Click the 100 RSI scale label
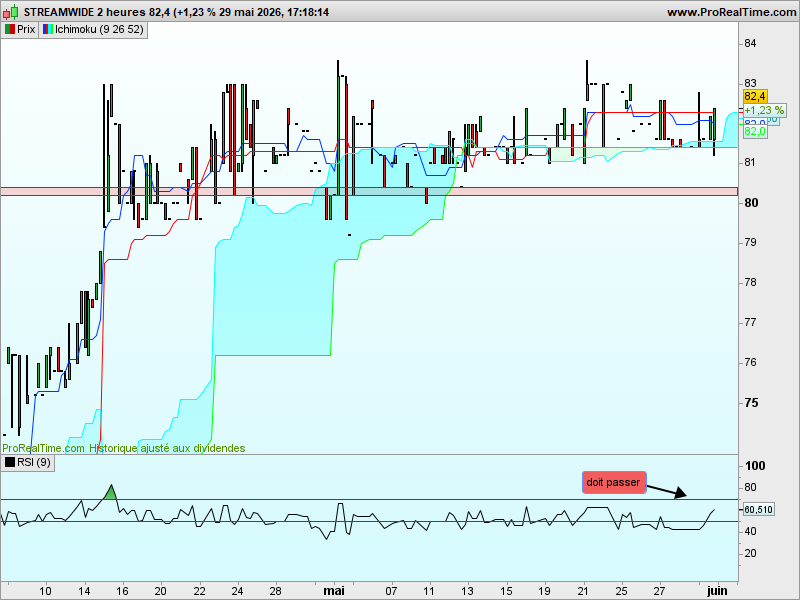This screenshot has width=800, height=600. click(755, 465)
